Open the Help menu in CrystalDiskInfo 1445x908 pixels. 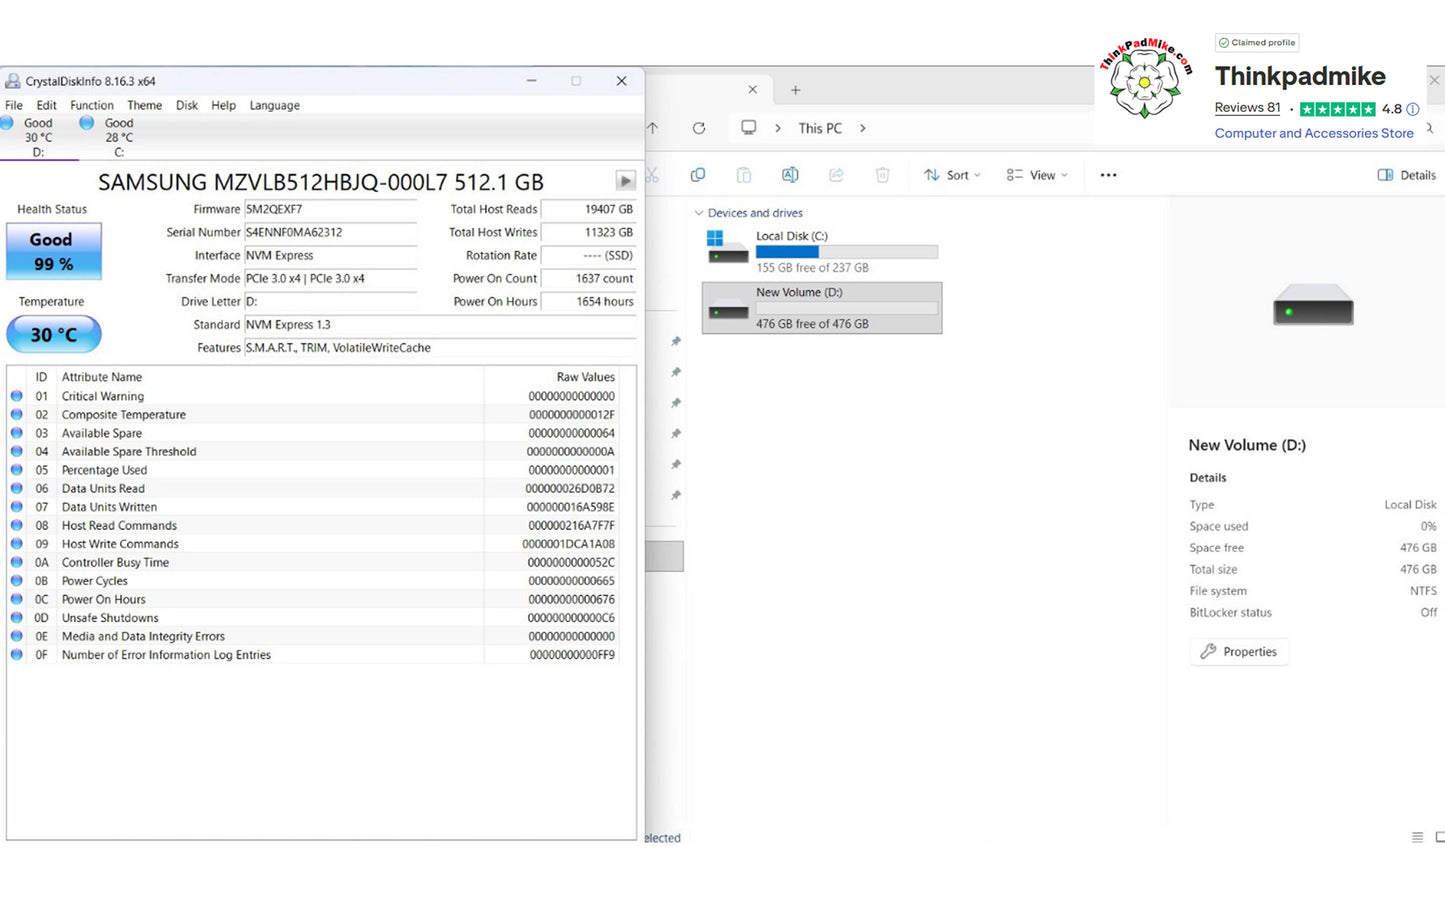[224, 105]
